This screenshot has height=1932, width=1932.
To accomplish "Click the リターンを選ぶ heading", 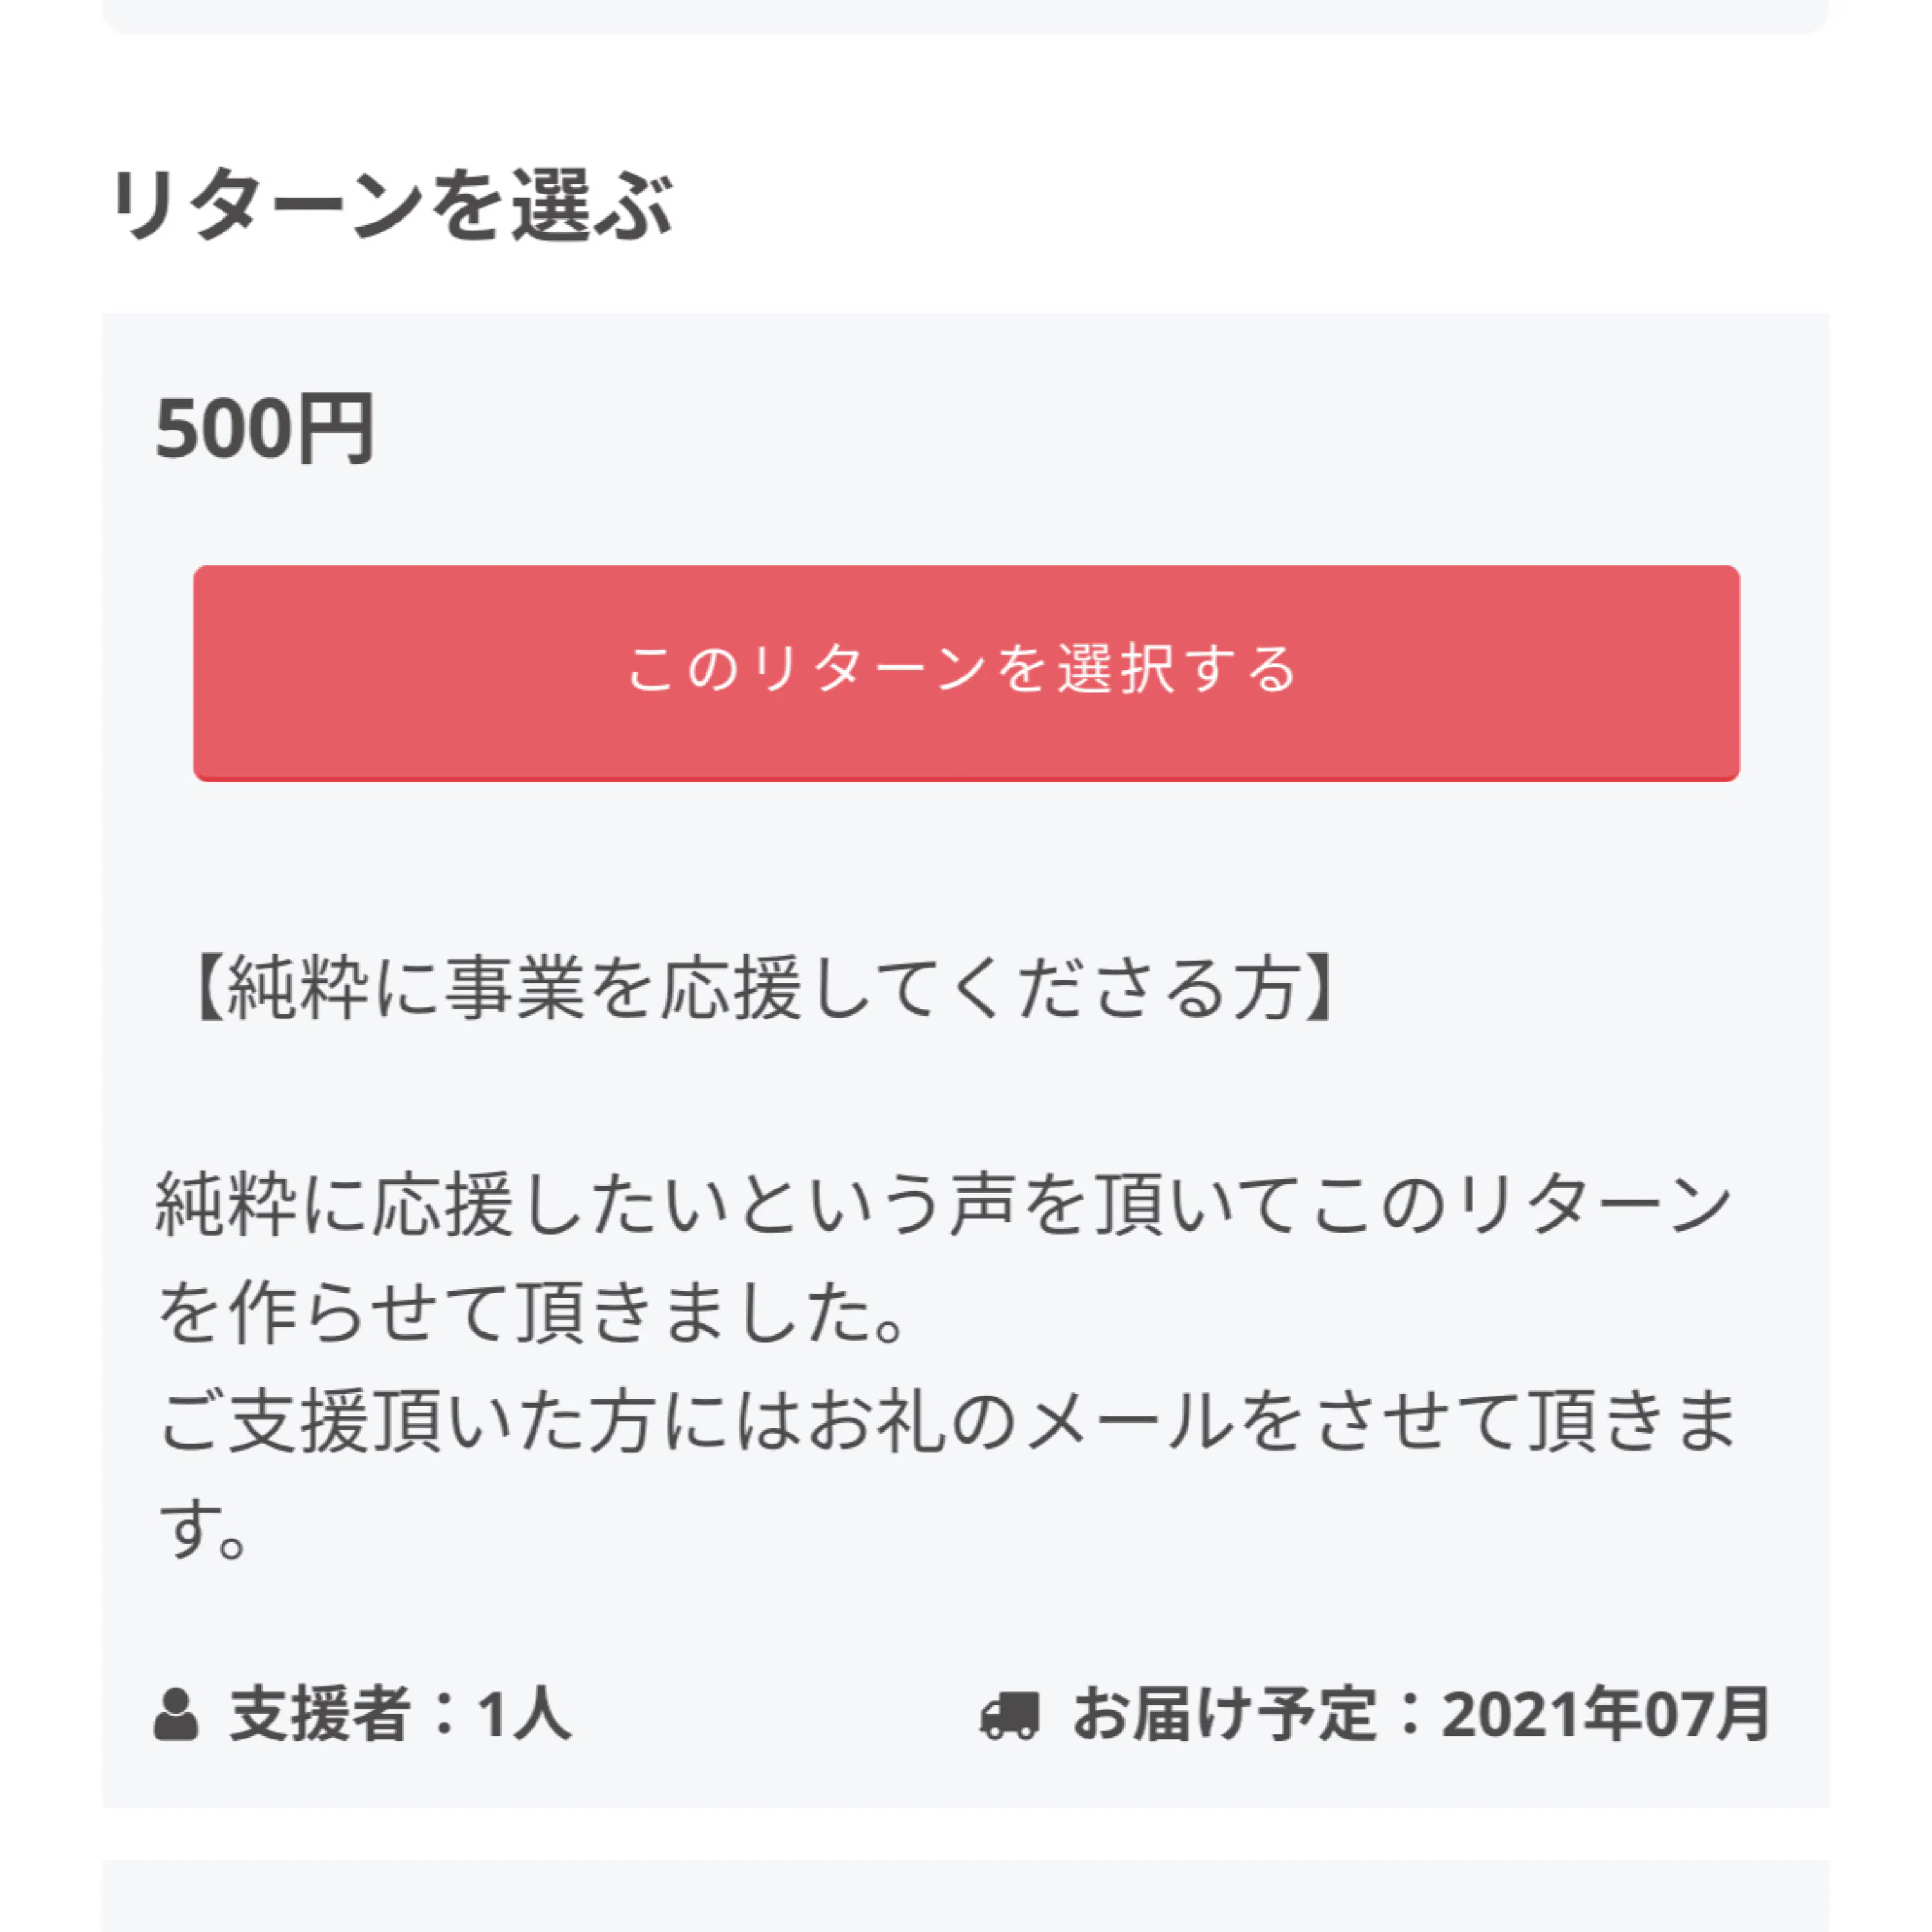I will (392, 205).
